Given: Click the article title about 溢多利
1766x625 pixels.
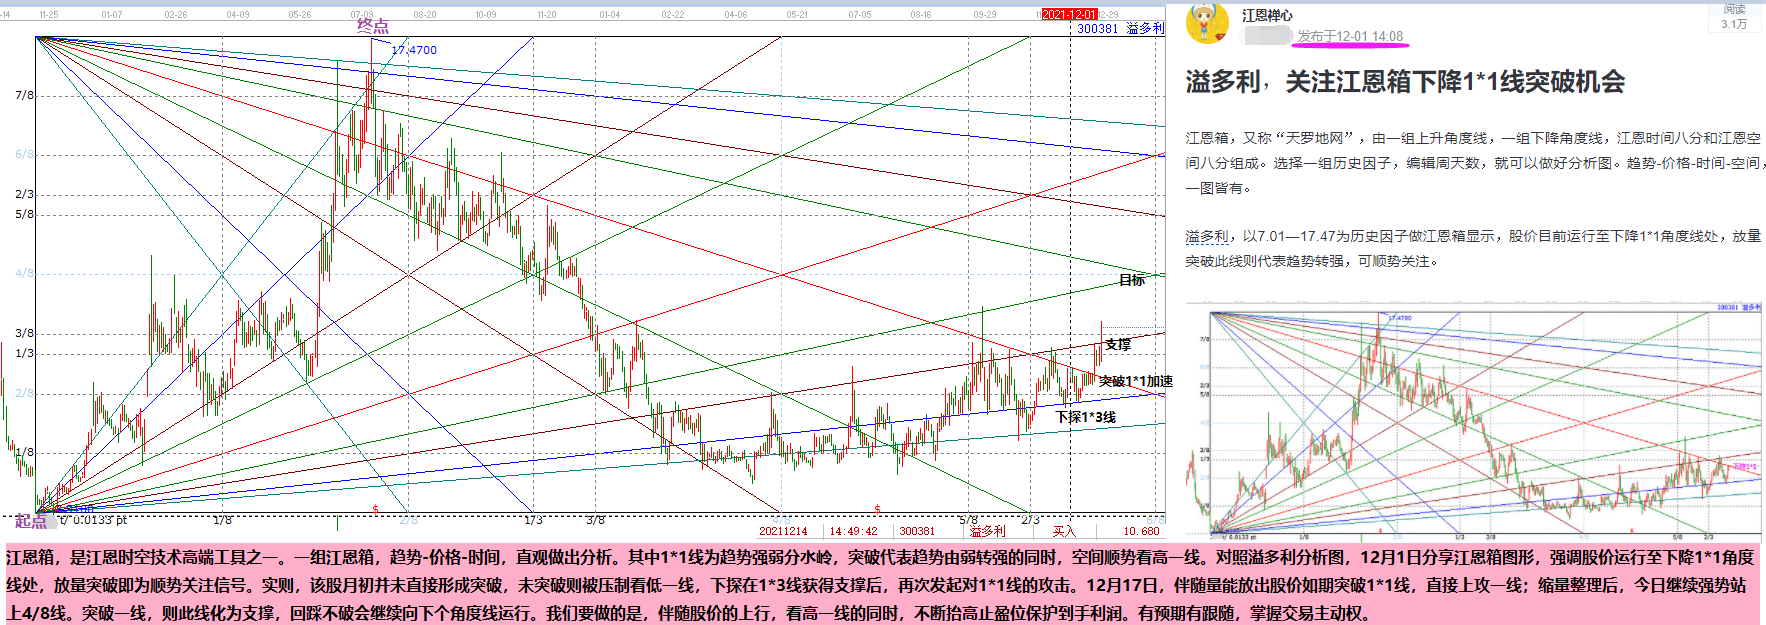Looking at the screenshot, I should pyautogui.click(x=1405, y=82).
